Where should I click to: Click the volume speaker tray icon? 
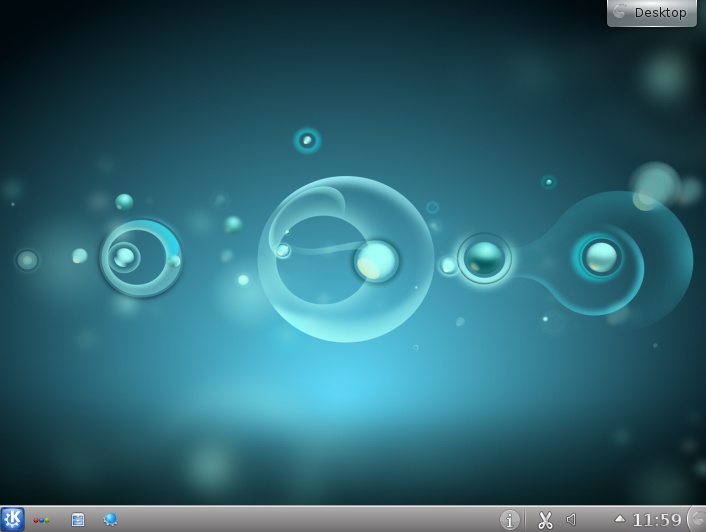(x=571, y=520)
